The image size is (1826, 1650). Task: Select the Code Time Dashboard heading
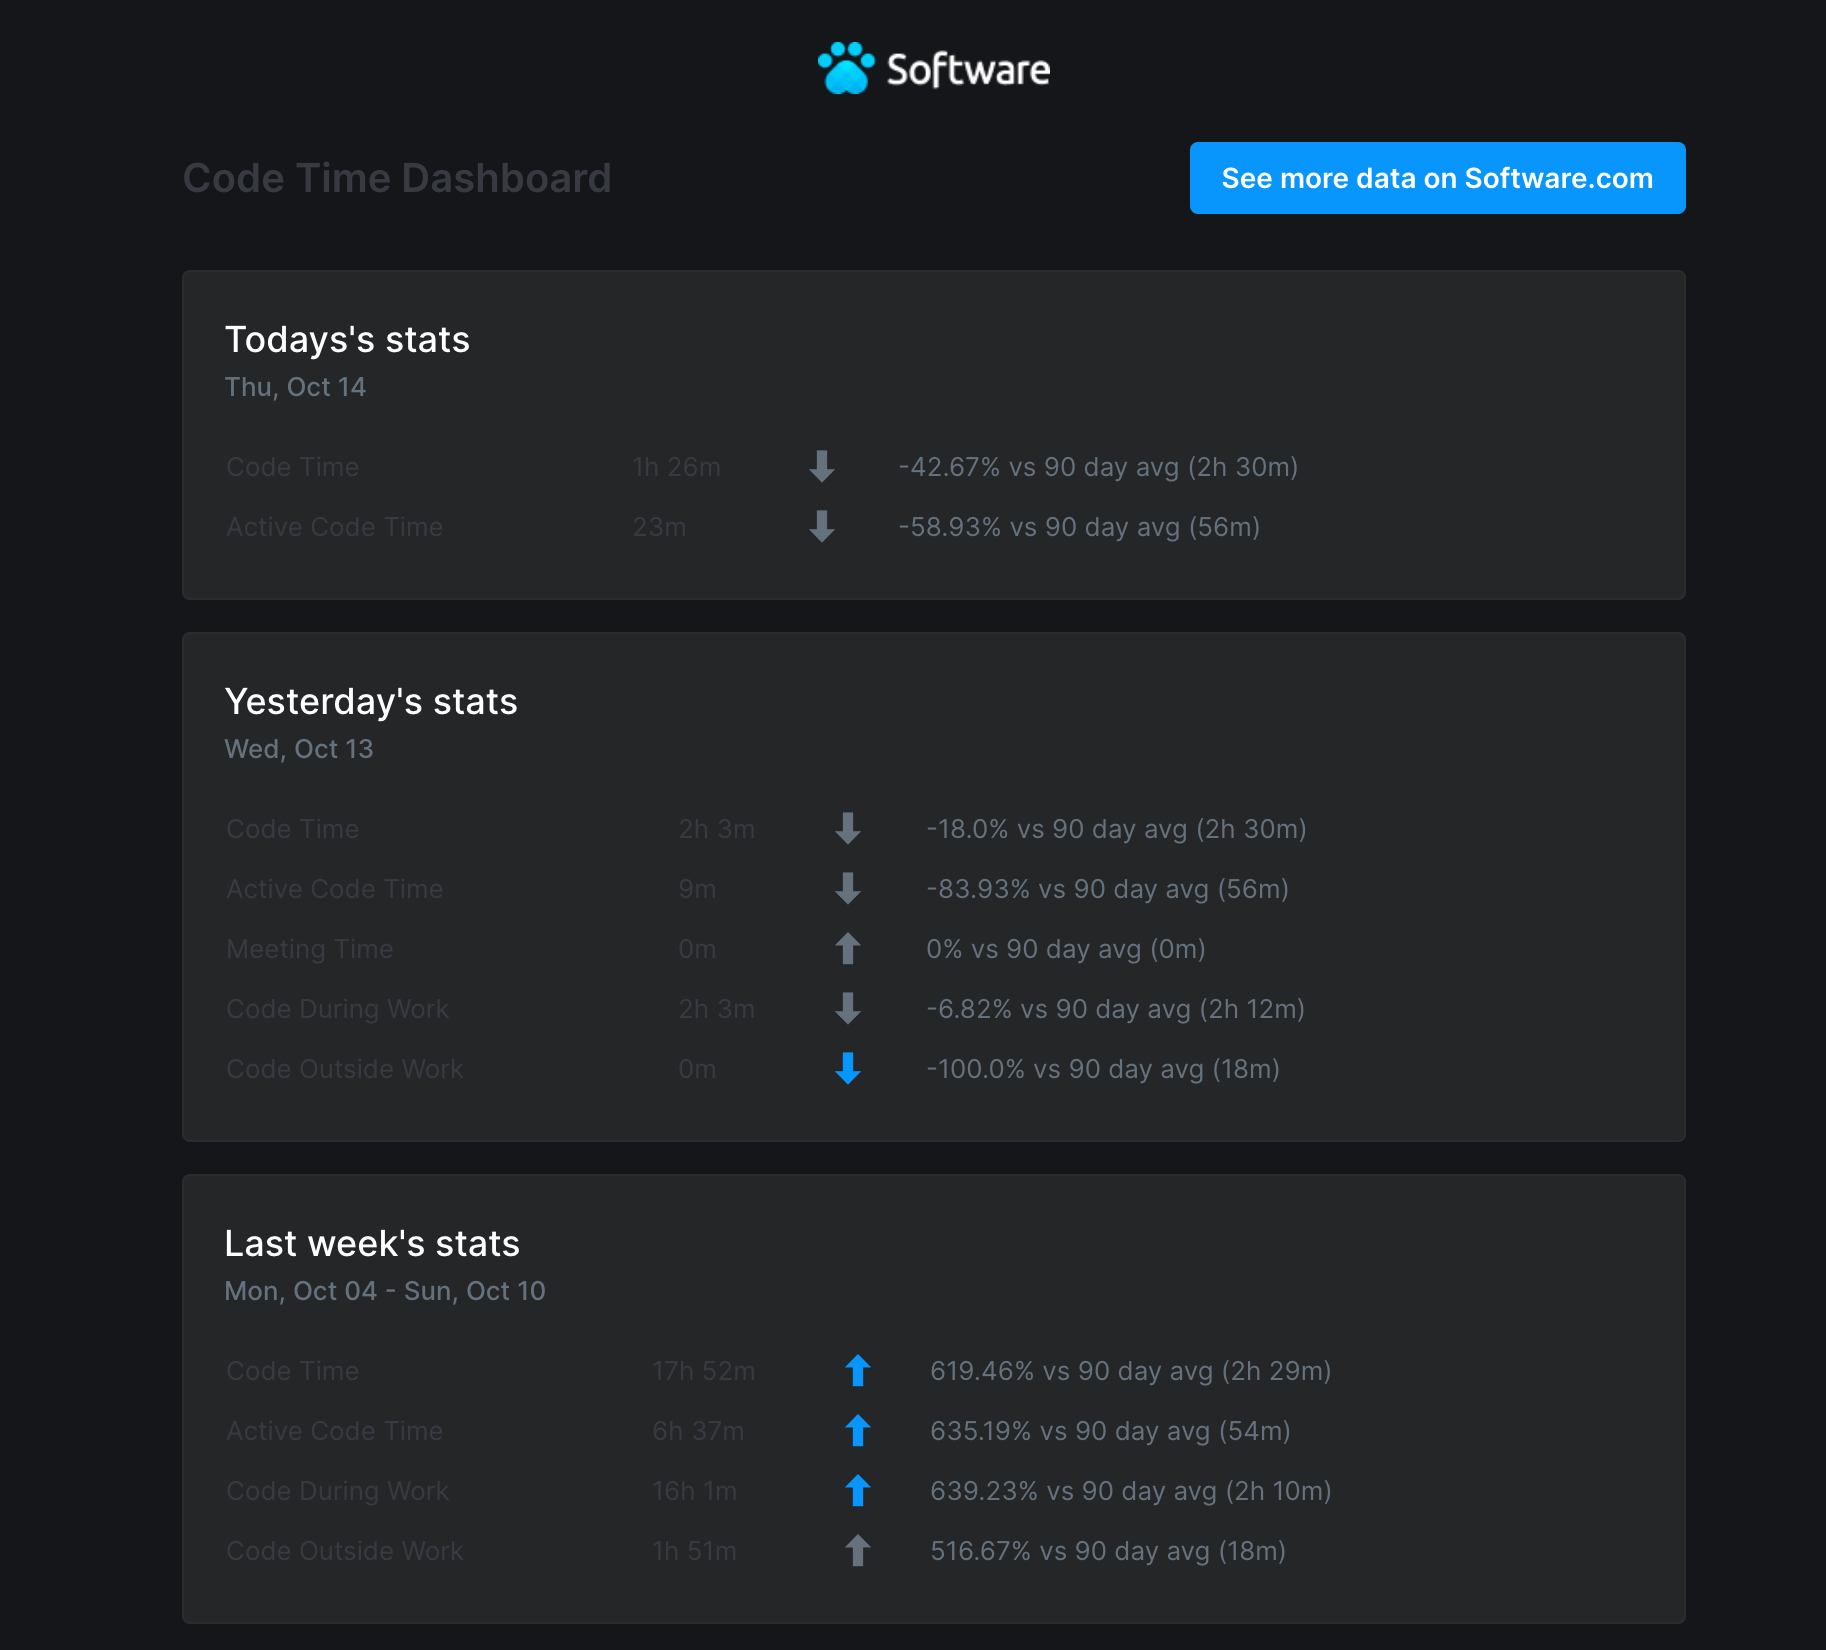tap(397, 178)
